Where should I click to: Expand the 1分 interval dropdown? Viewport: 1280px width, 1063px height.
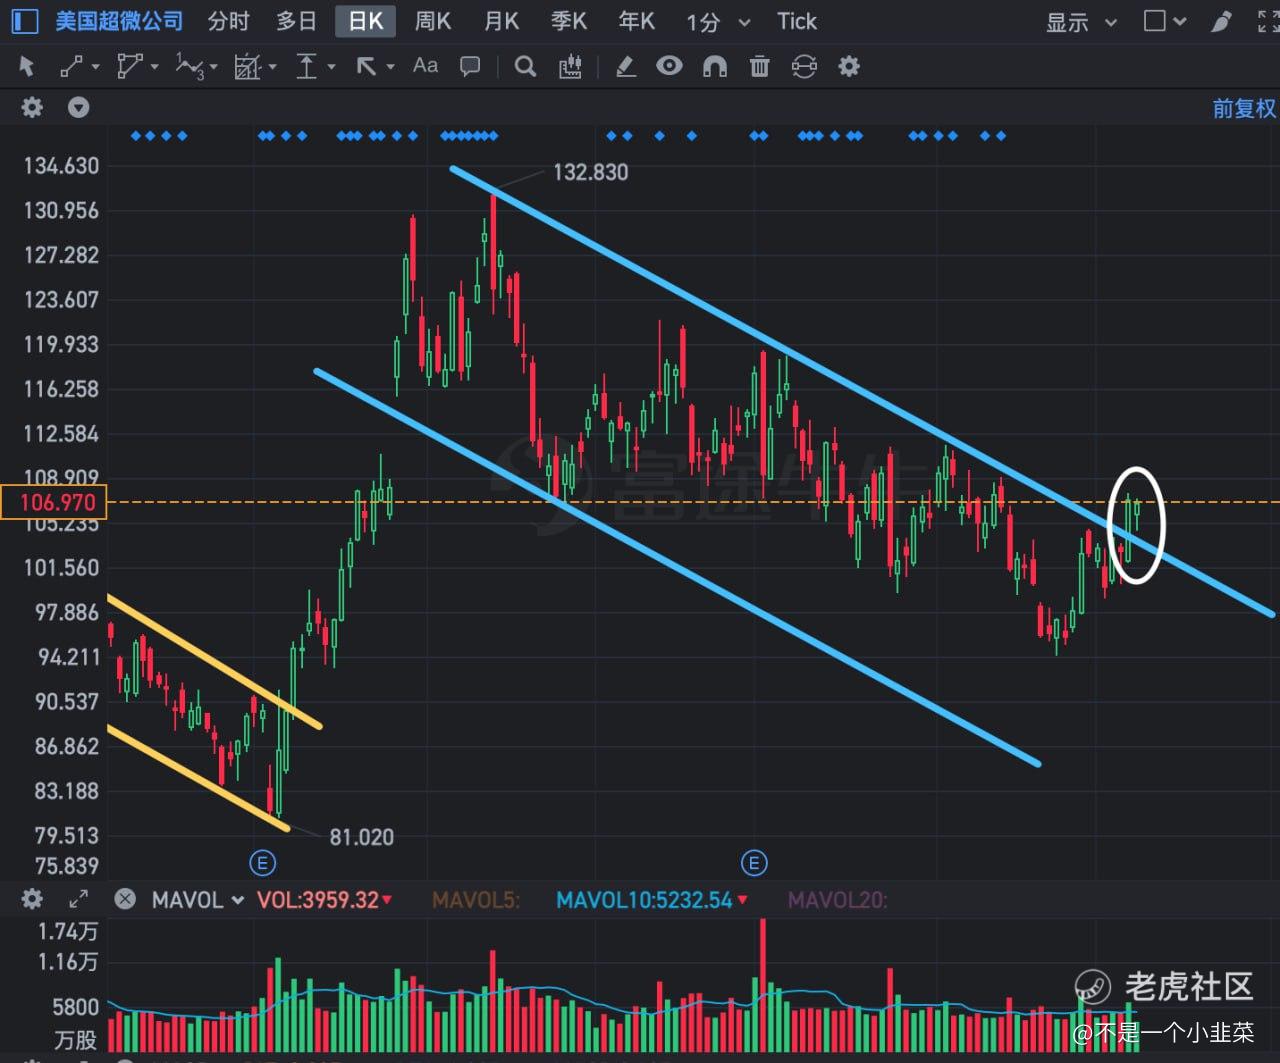click(x=743, y=22)
